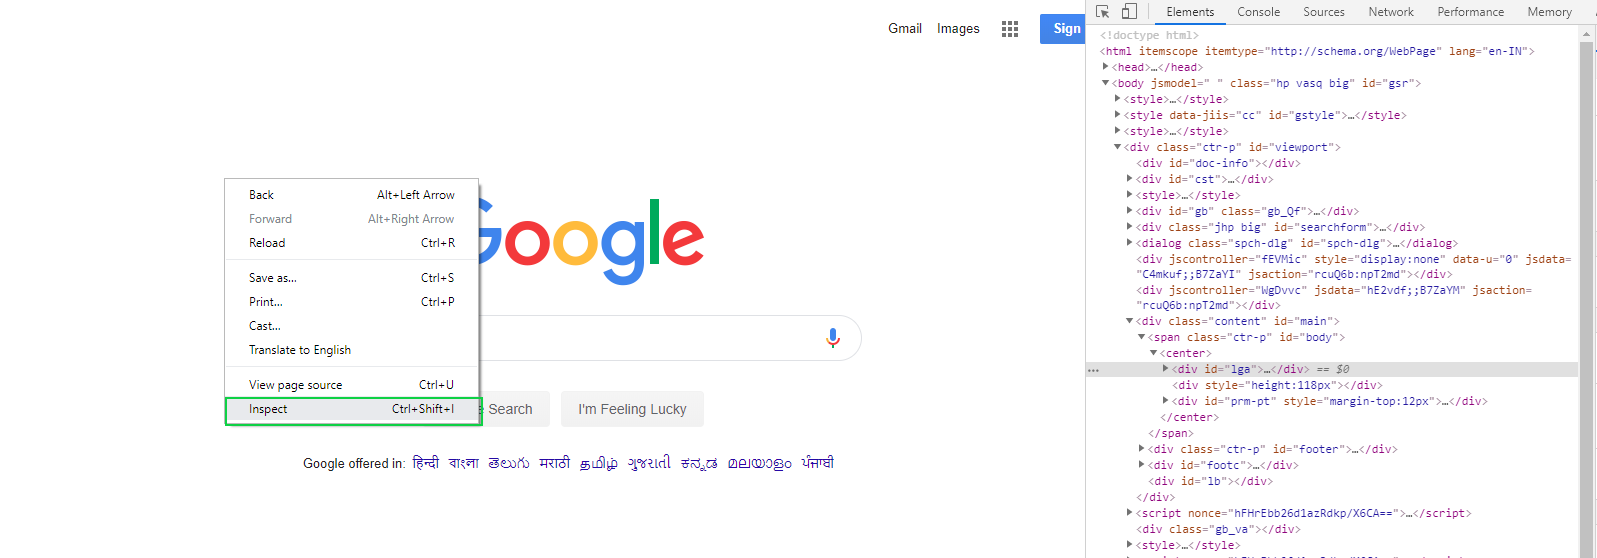Collapse the center element node
This screenshot has height=558, width=1597.
point(1154,353)
